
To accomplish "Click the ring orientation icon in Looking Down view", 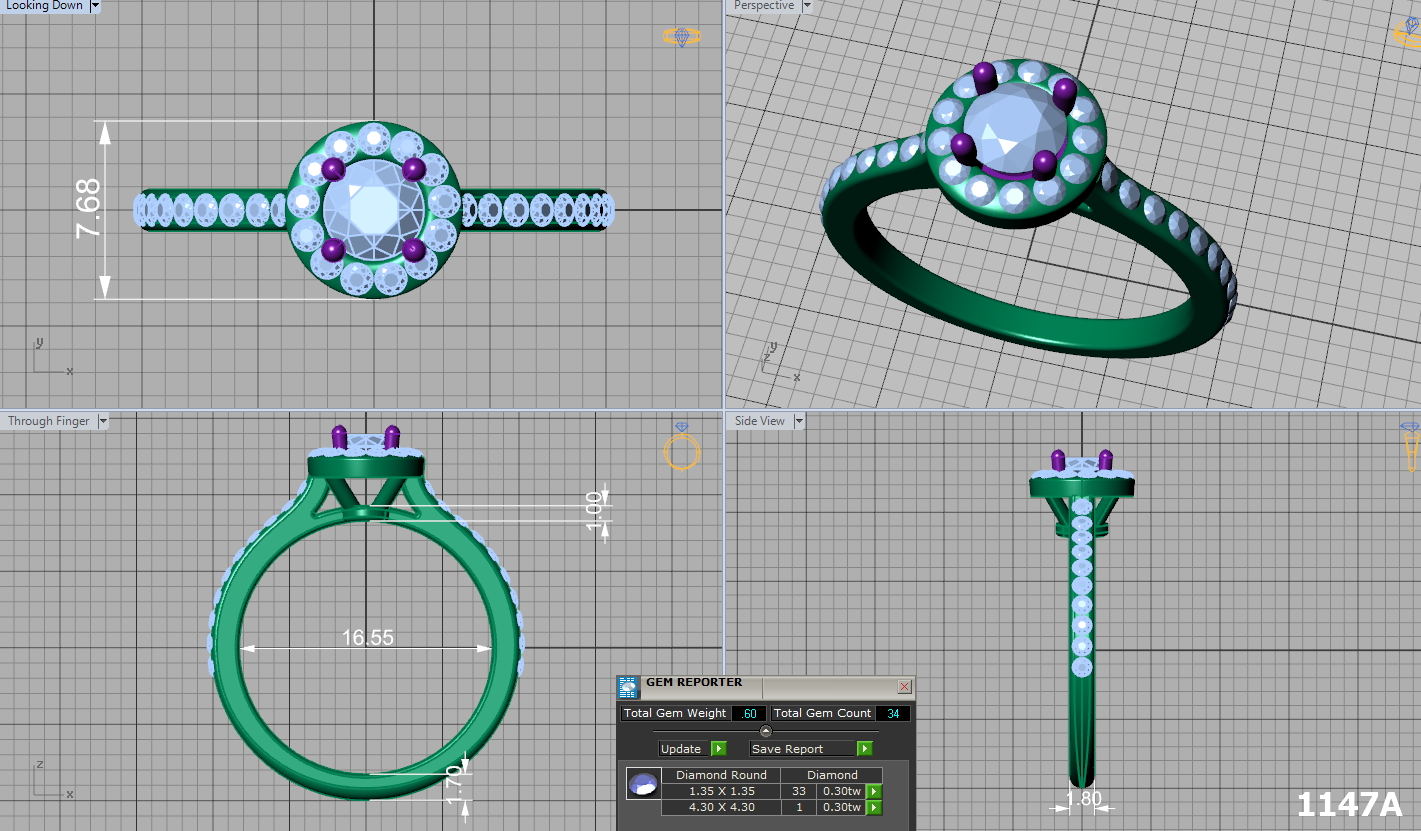I will [x=681, y=37].
